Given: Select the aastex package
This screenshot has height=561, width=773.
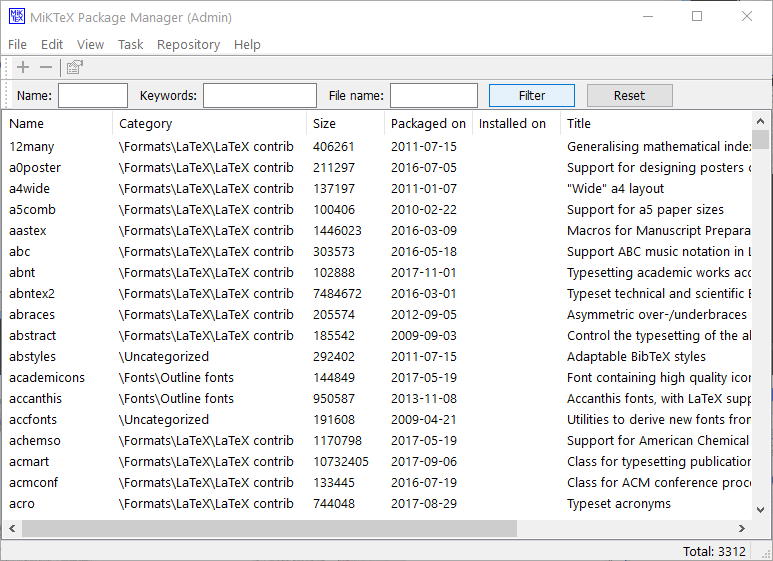Looking at the screenshot, I should [x=28, y=231].
